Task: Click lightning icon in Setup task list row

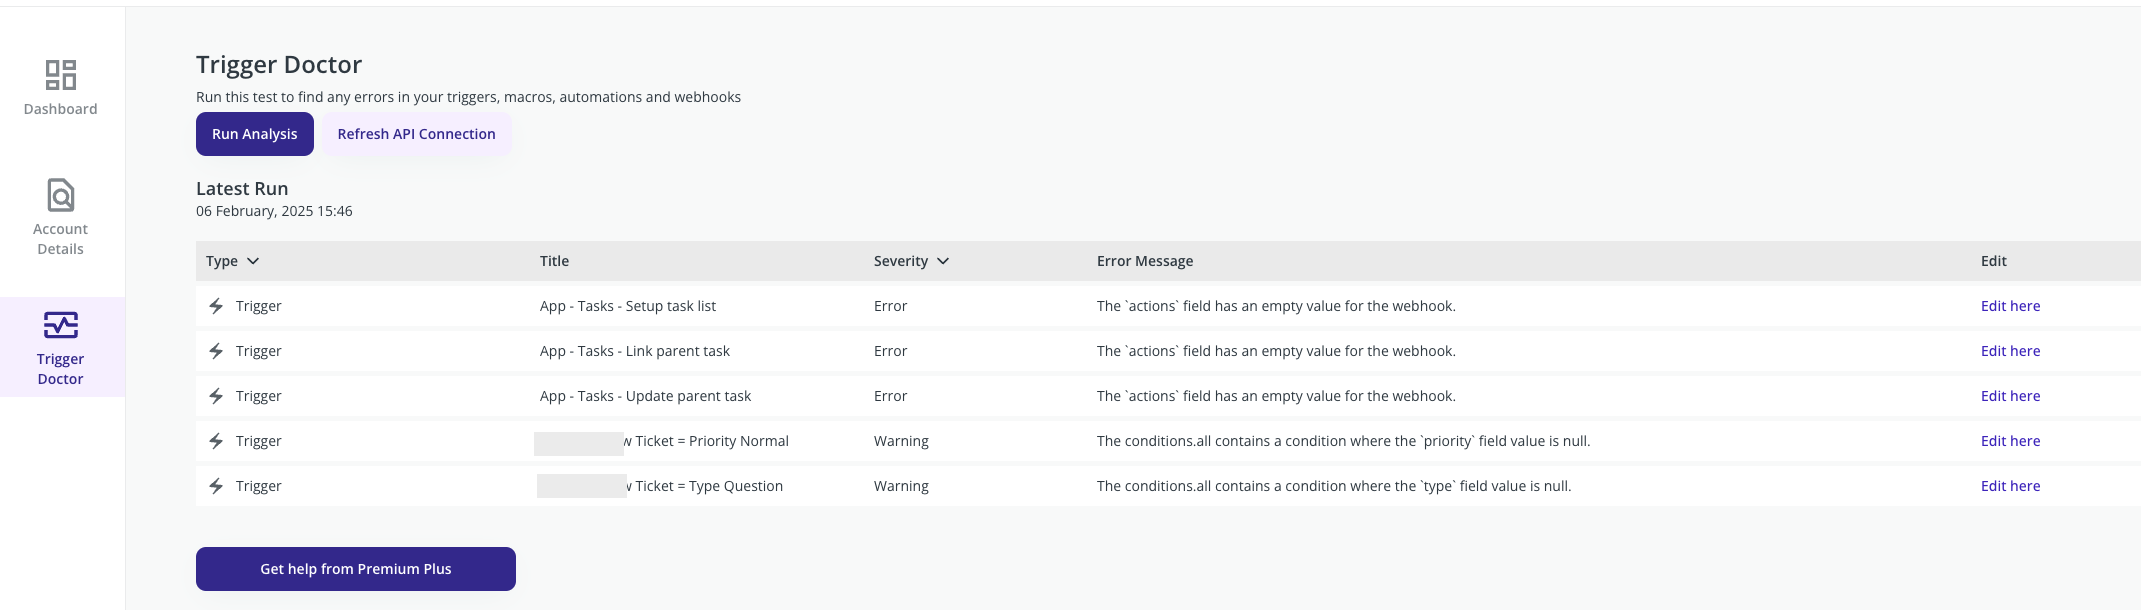Action: point(216,306)
